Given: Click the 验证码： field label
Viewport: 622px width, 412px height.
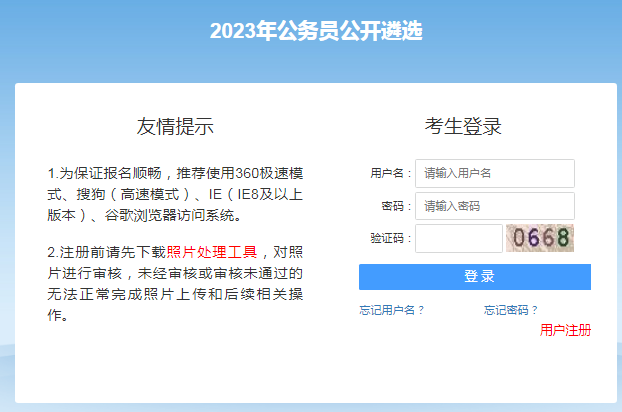Looking at the screenshot, I should [391, 238].
